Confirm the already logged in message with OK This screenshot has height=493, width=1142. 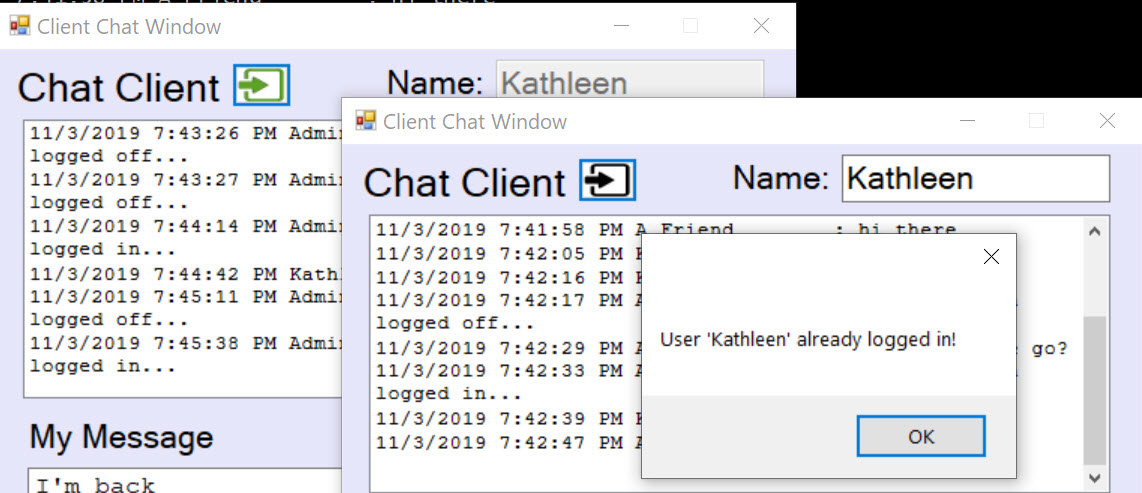click(x=921, y=436)
